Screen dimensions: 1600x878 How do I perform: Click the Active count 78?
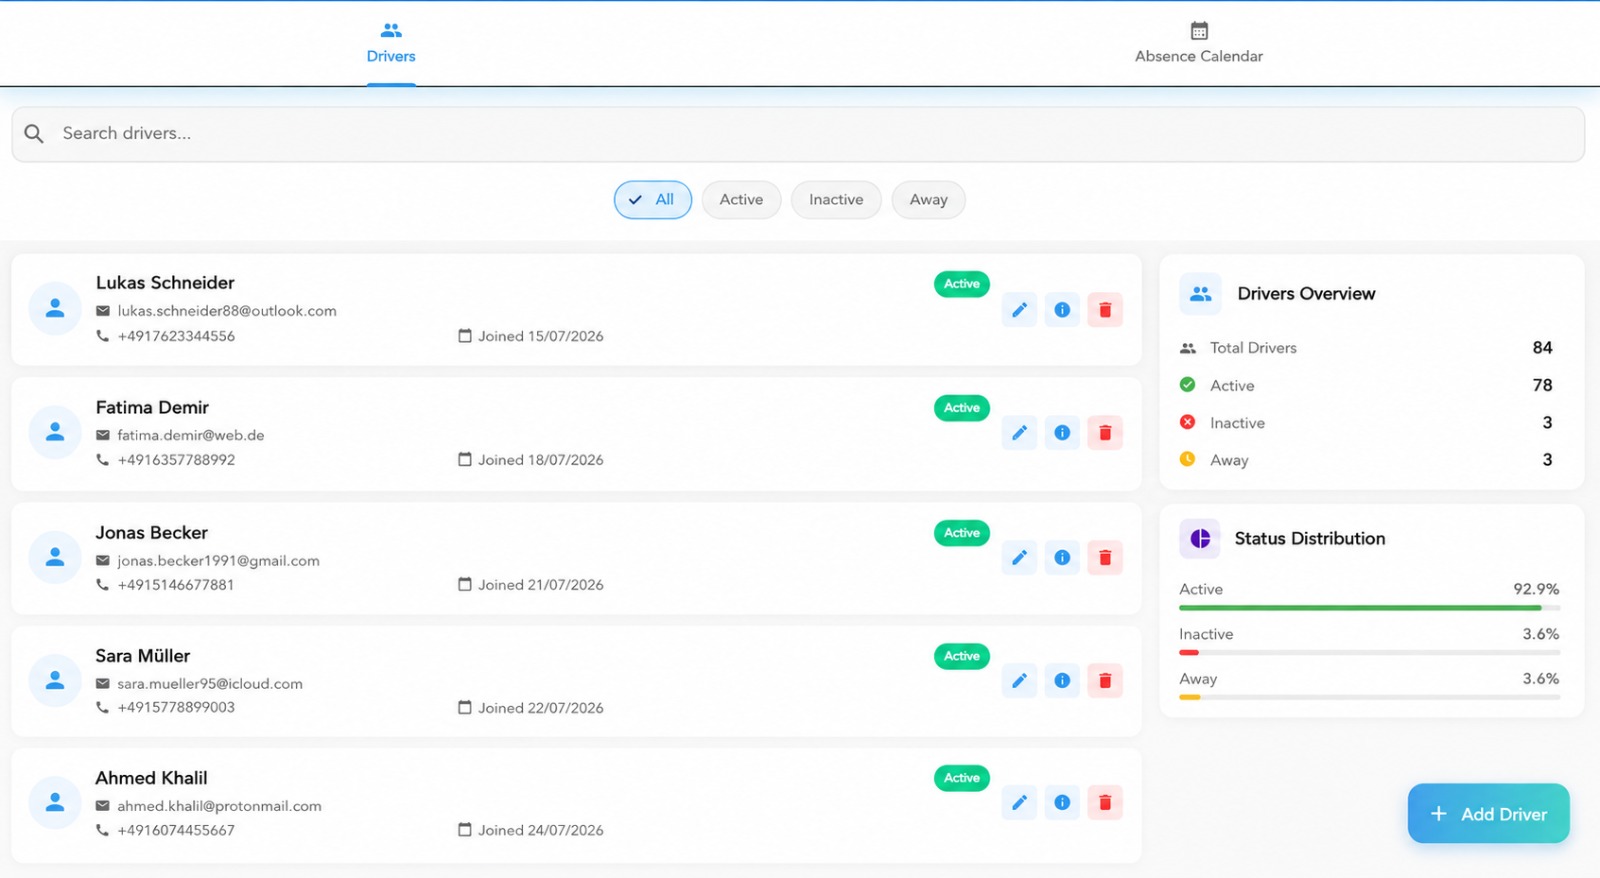pos(1542,385)
